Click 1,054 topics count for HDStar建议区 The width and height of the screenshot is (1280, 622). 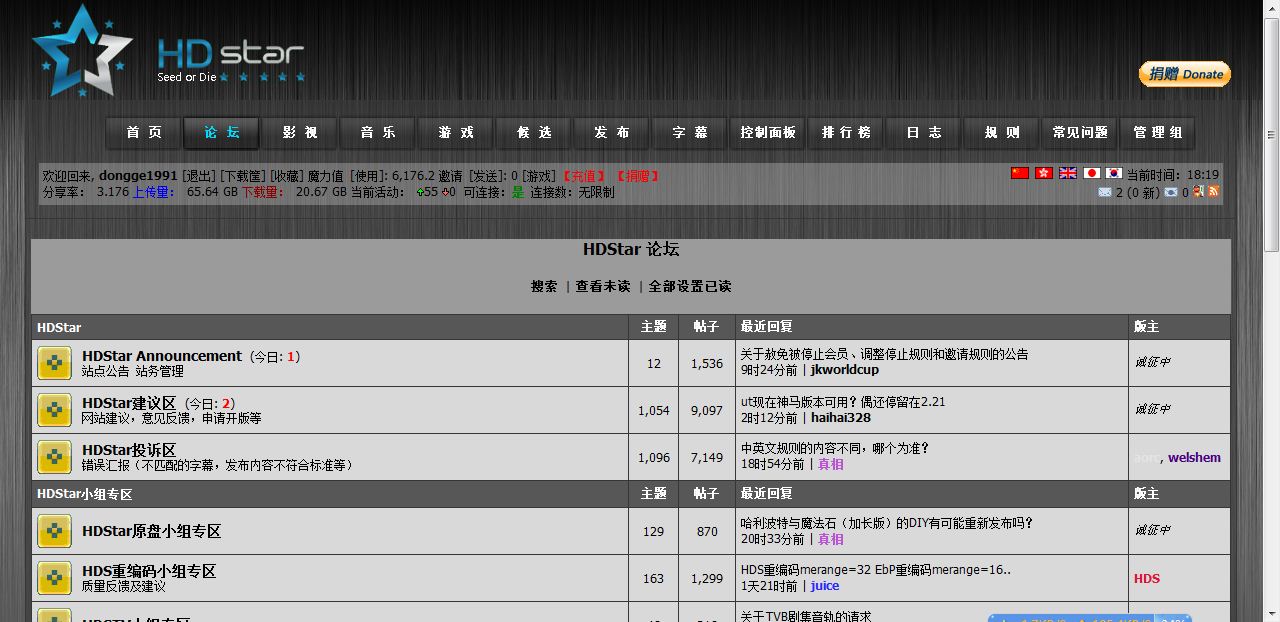(654, 410)
